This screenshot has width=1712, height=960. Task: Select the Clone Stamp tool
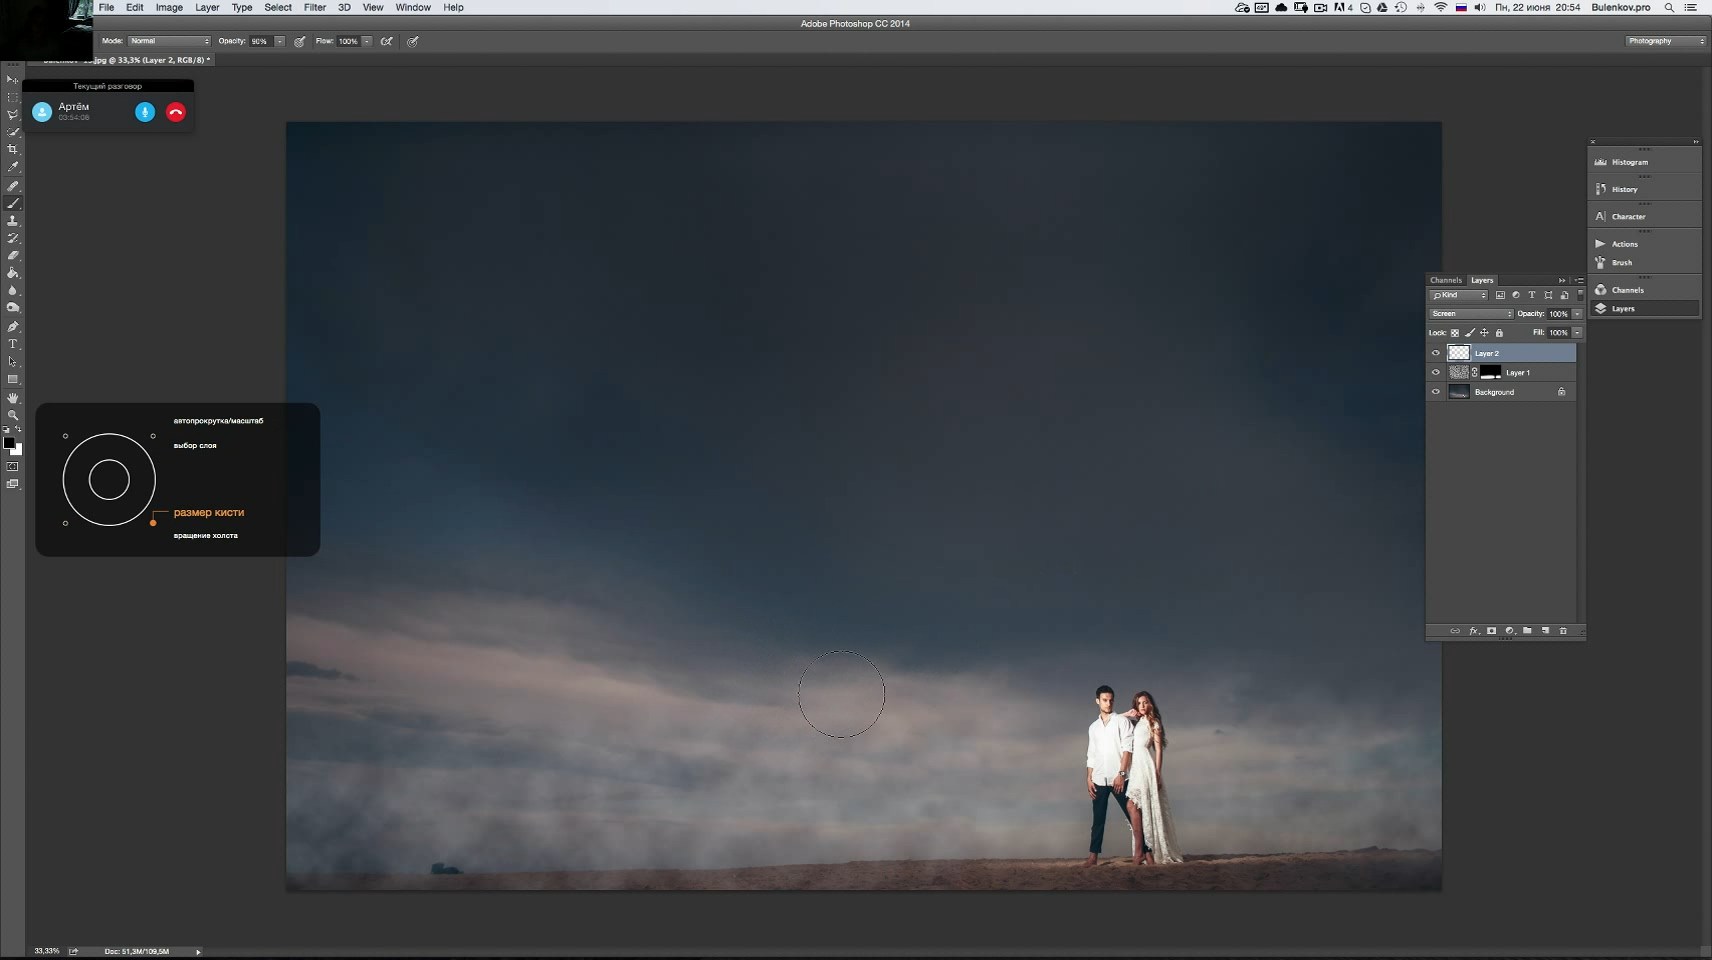[13, 221]
